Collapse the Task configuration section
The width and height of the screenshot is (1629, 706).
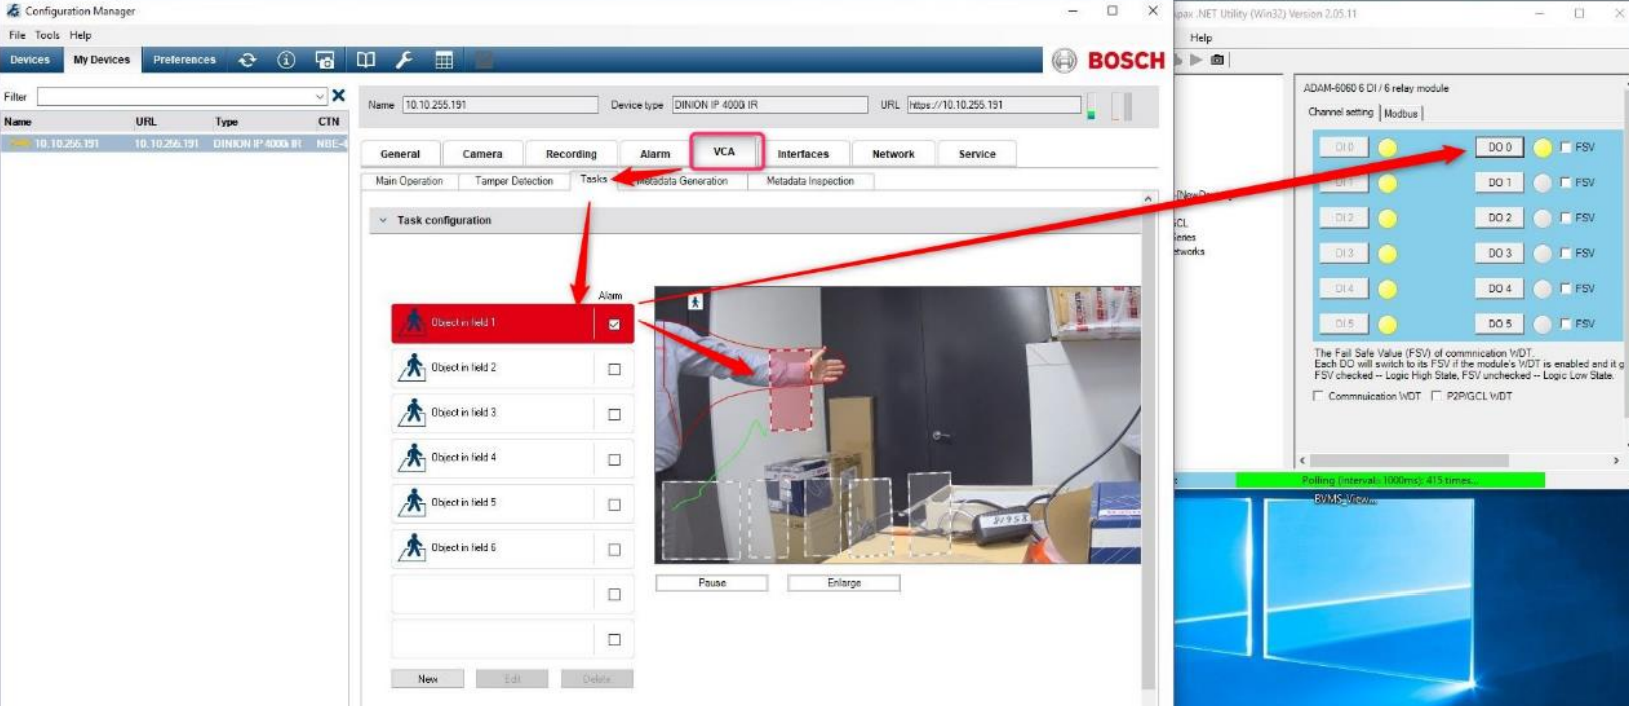[x=383, y=220]
